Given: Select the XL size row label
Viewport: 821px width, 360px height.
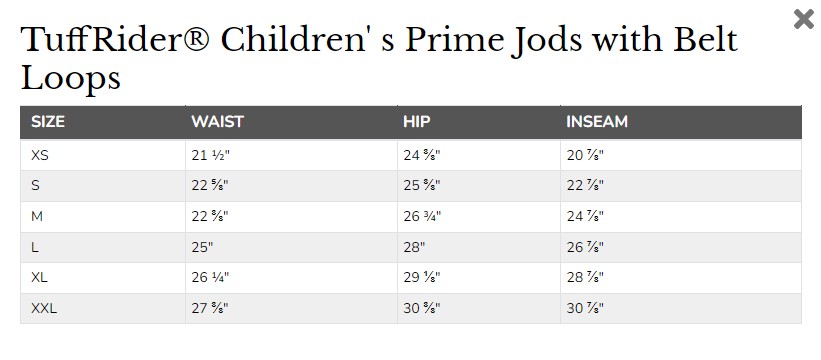Looking at the screenshot, I should coord(39,277).
